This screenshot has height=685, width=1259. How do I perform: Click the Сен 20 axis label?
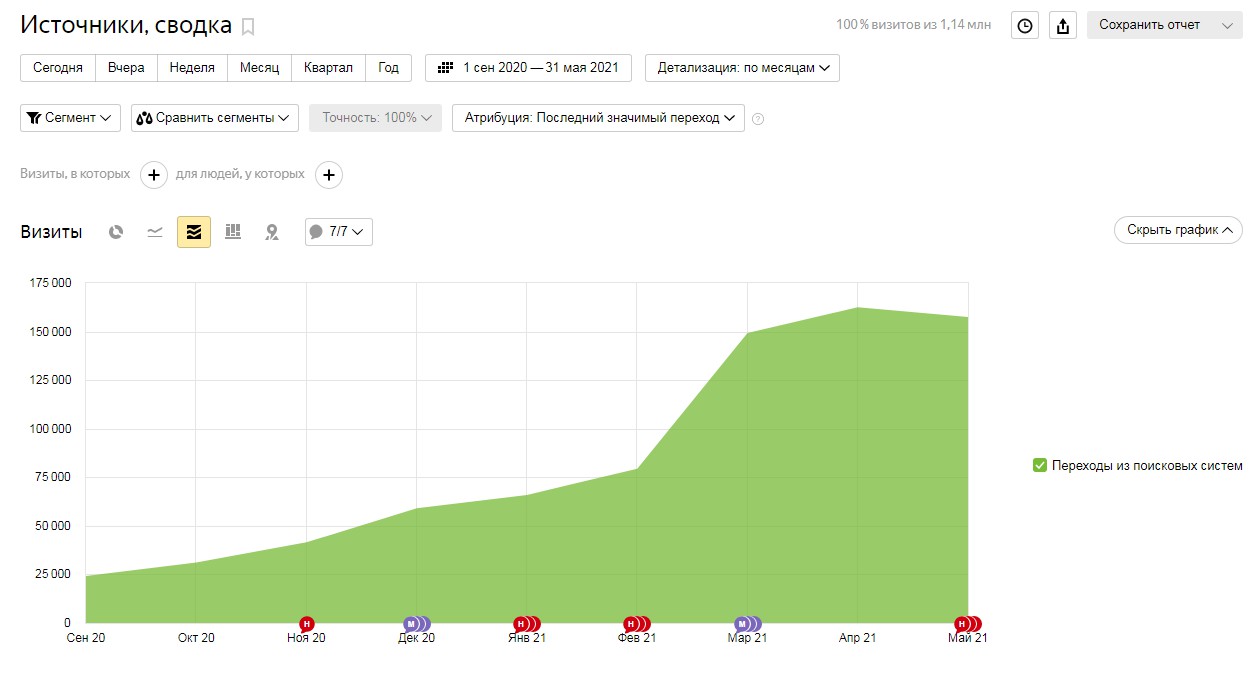coord(86,638)
